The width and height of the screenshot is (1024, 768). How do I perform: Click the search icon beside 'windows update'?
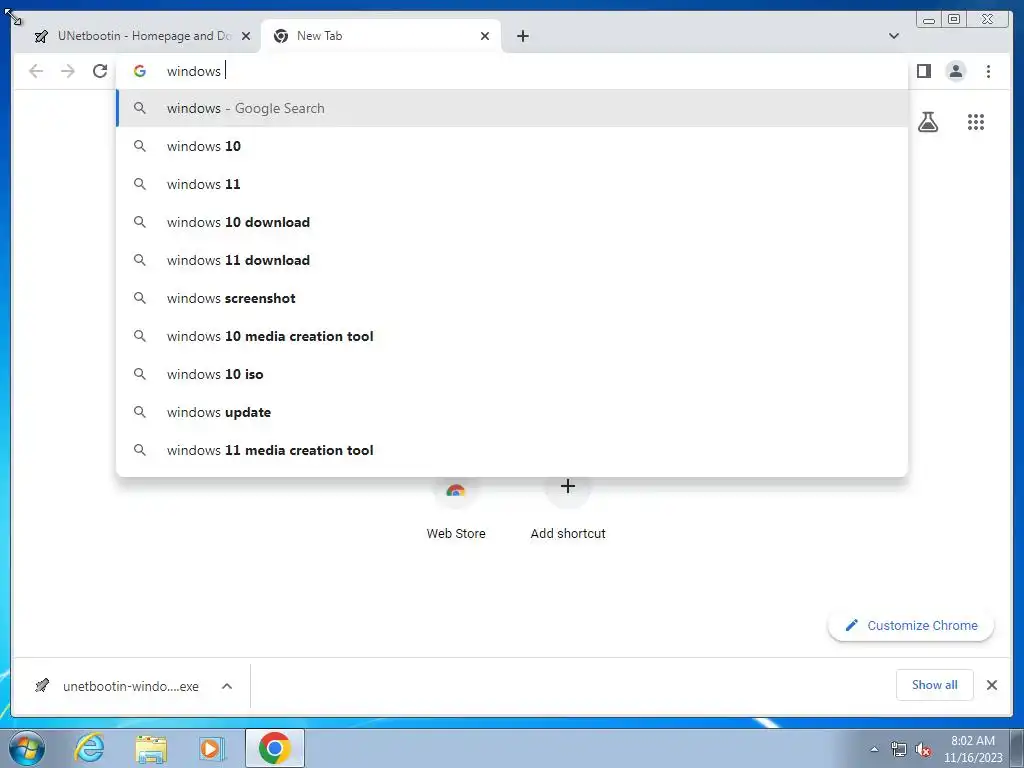140,412
